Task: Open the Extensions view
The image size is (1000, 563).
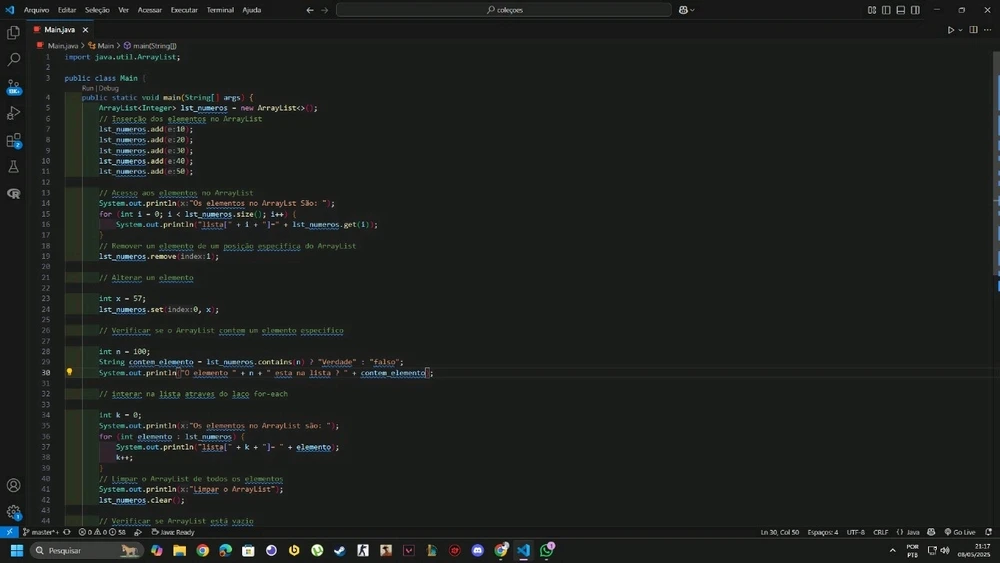Action: pos(13,141)
